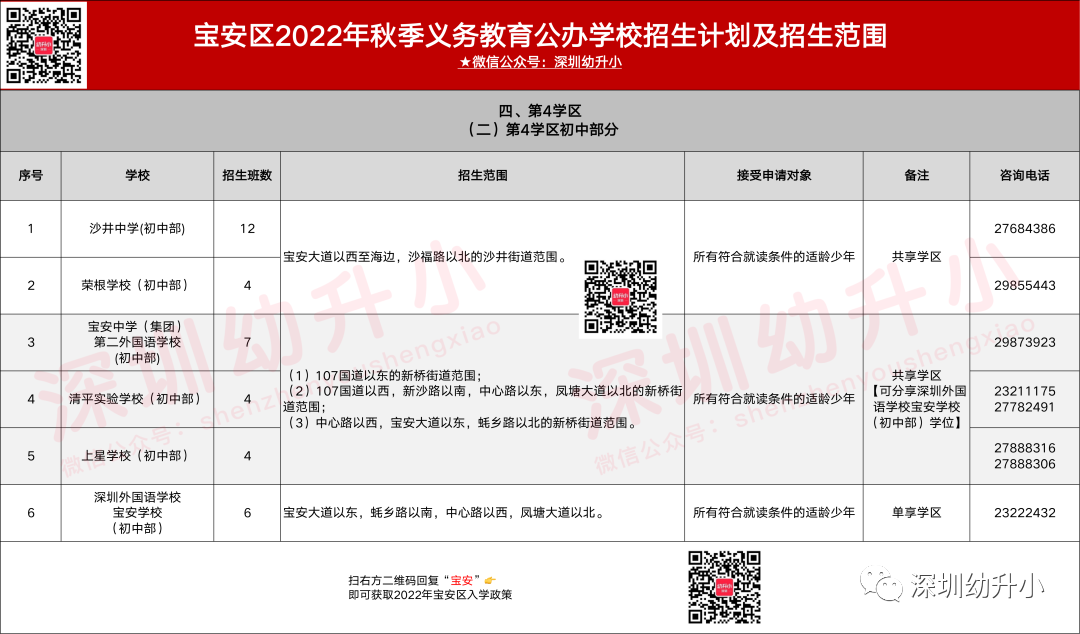Click row number 1 in 序号 column
This screenshot has height=634, width=1080.
click(30, 229)
